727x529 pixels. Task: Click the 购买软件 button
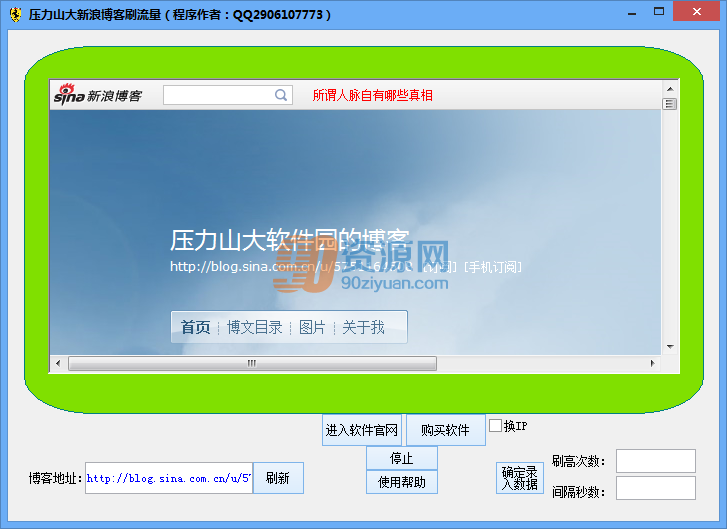pos(446,430)
